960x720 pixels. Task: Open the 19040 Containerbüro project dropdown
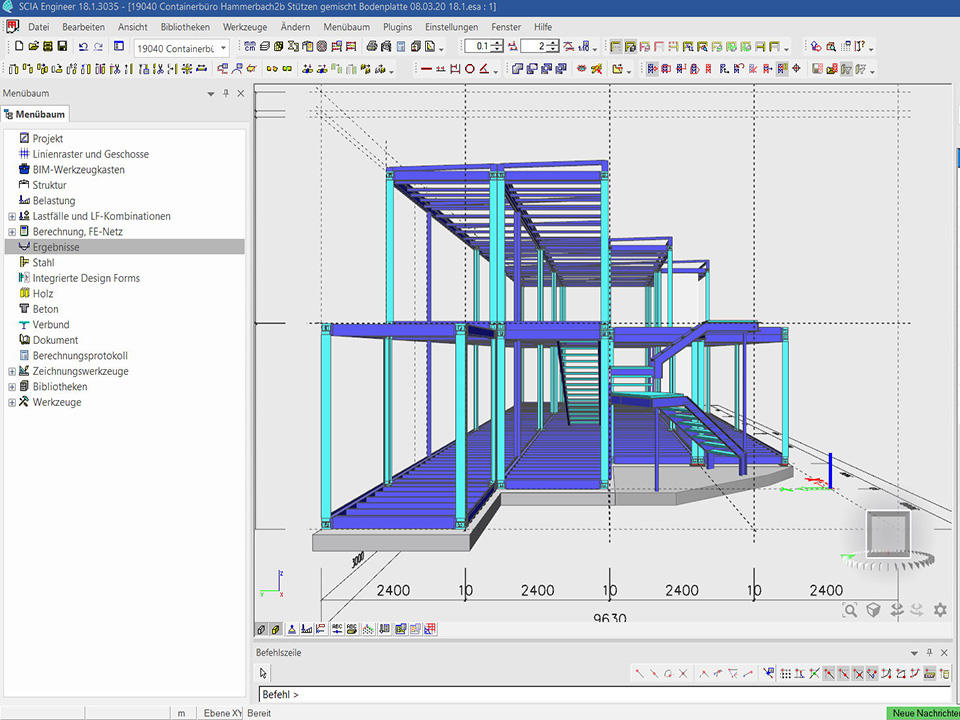(x=223, y=47)
